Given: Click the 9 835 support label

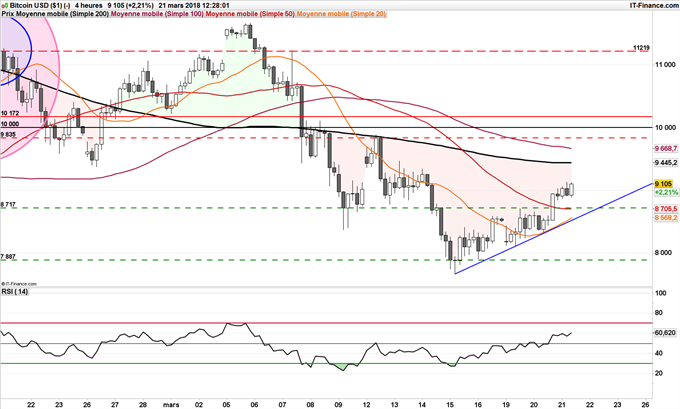Looking at the screenshot, I should click(8, 134).
